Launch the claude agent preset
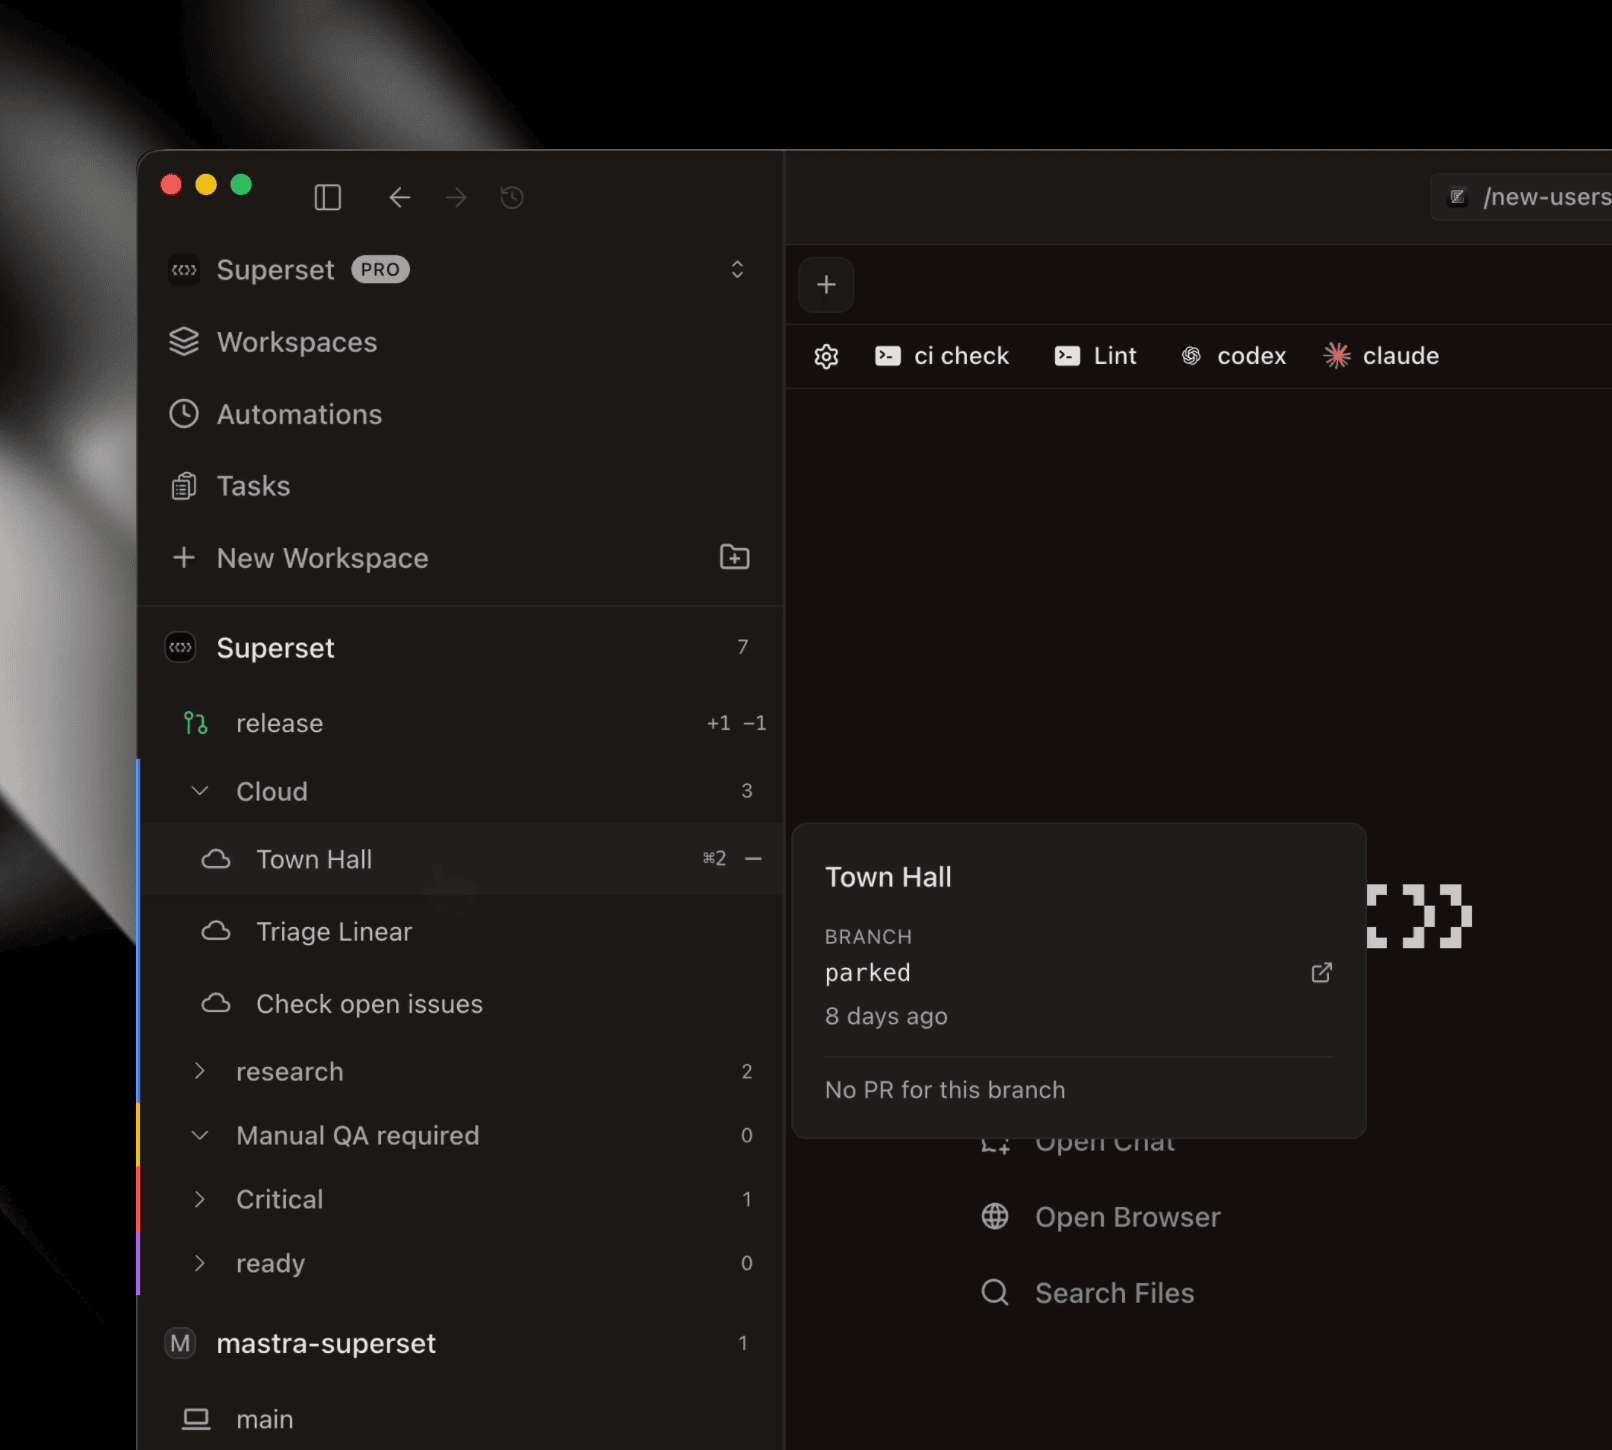The image size is (1612, 1450). coord(1381,356)
